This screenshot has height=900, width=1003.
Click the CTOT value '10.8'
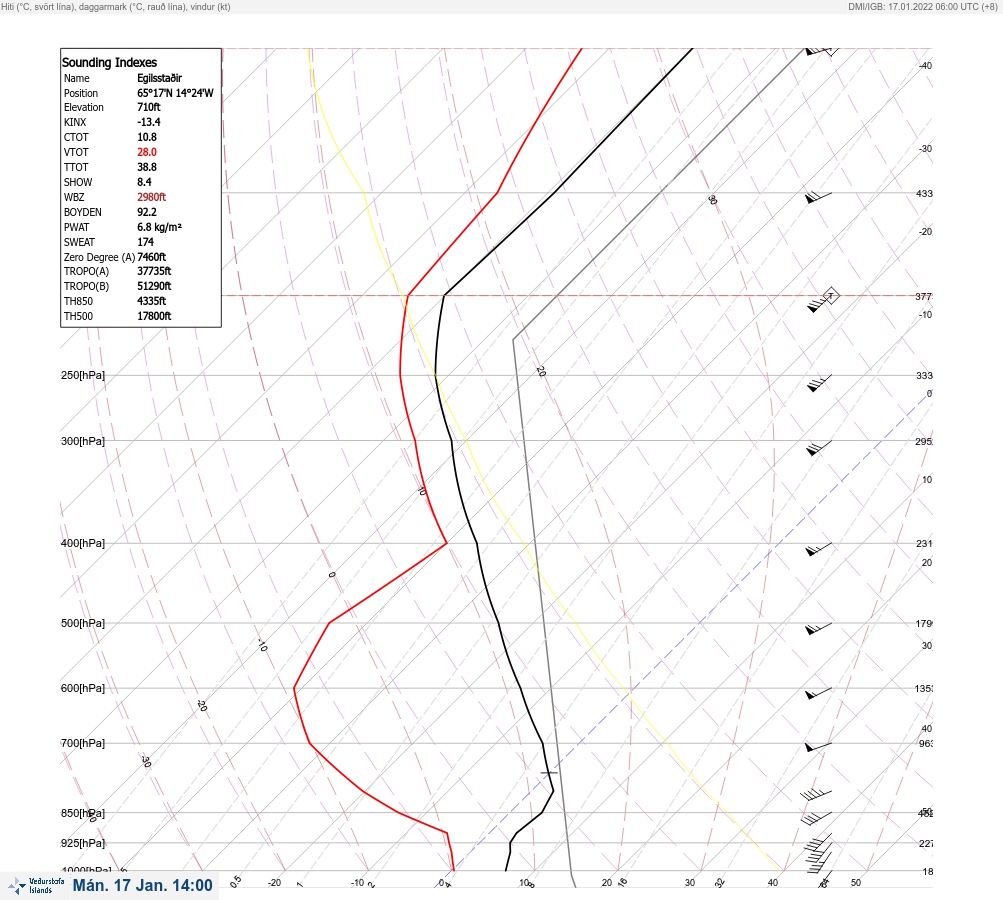coord(146,137)
